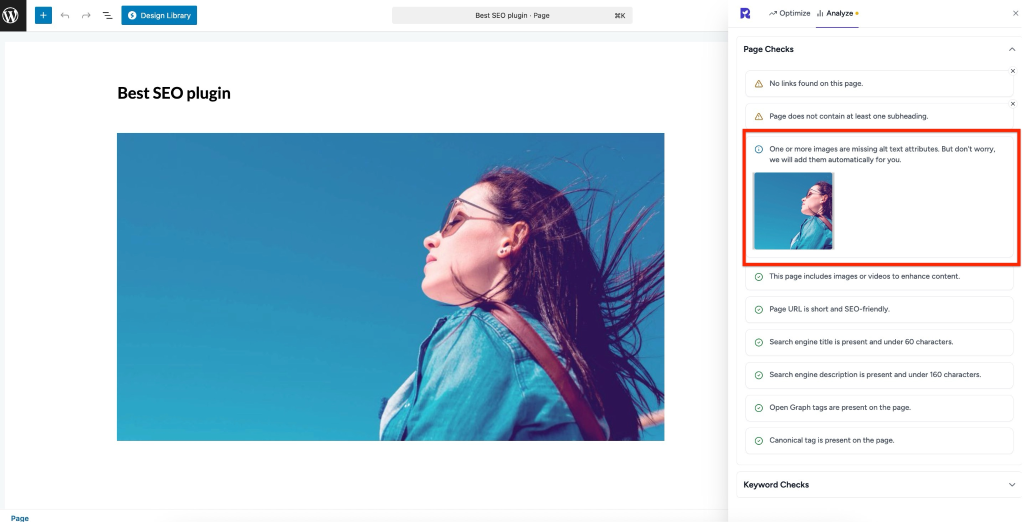
Task: Click the WordPress logo icon
Action: pyautogui.click(x=13, y=15)
